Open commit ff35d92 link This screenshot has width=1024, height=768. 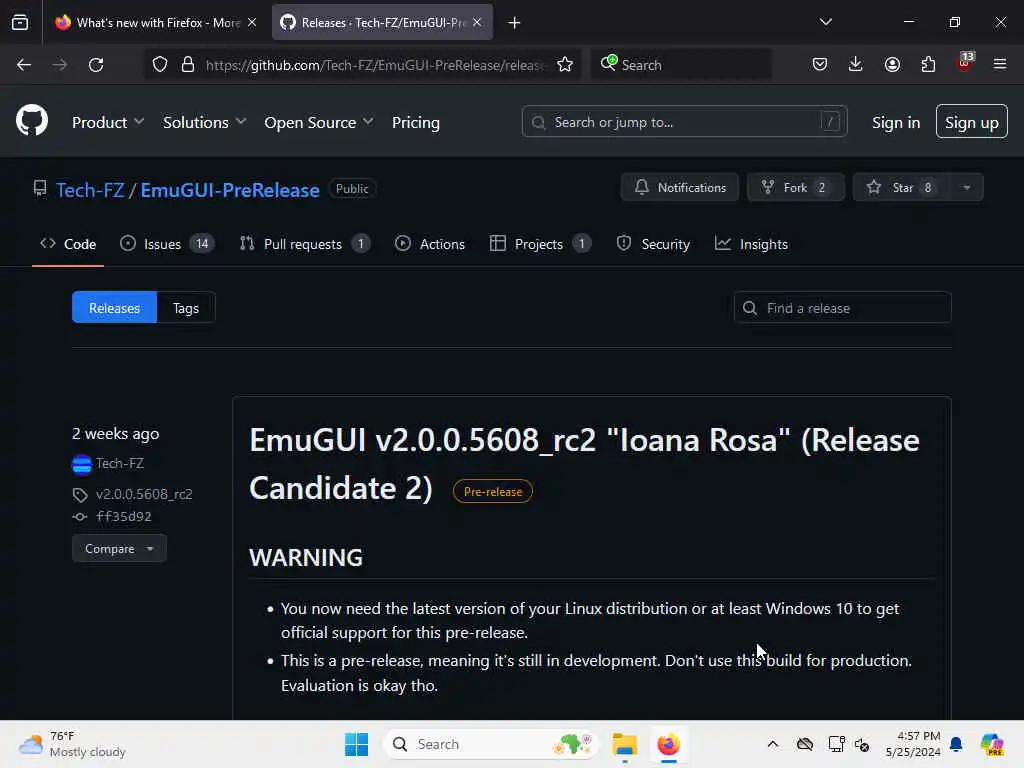tap(123, 517)
